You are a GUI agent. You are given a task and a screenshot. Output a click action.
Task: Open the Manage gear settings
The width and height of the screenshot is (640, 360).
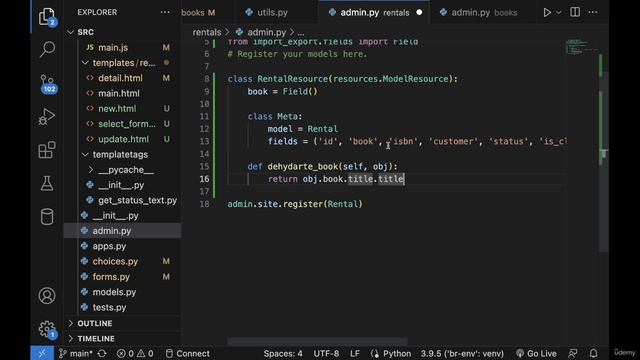point(47,329)
